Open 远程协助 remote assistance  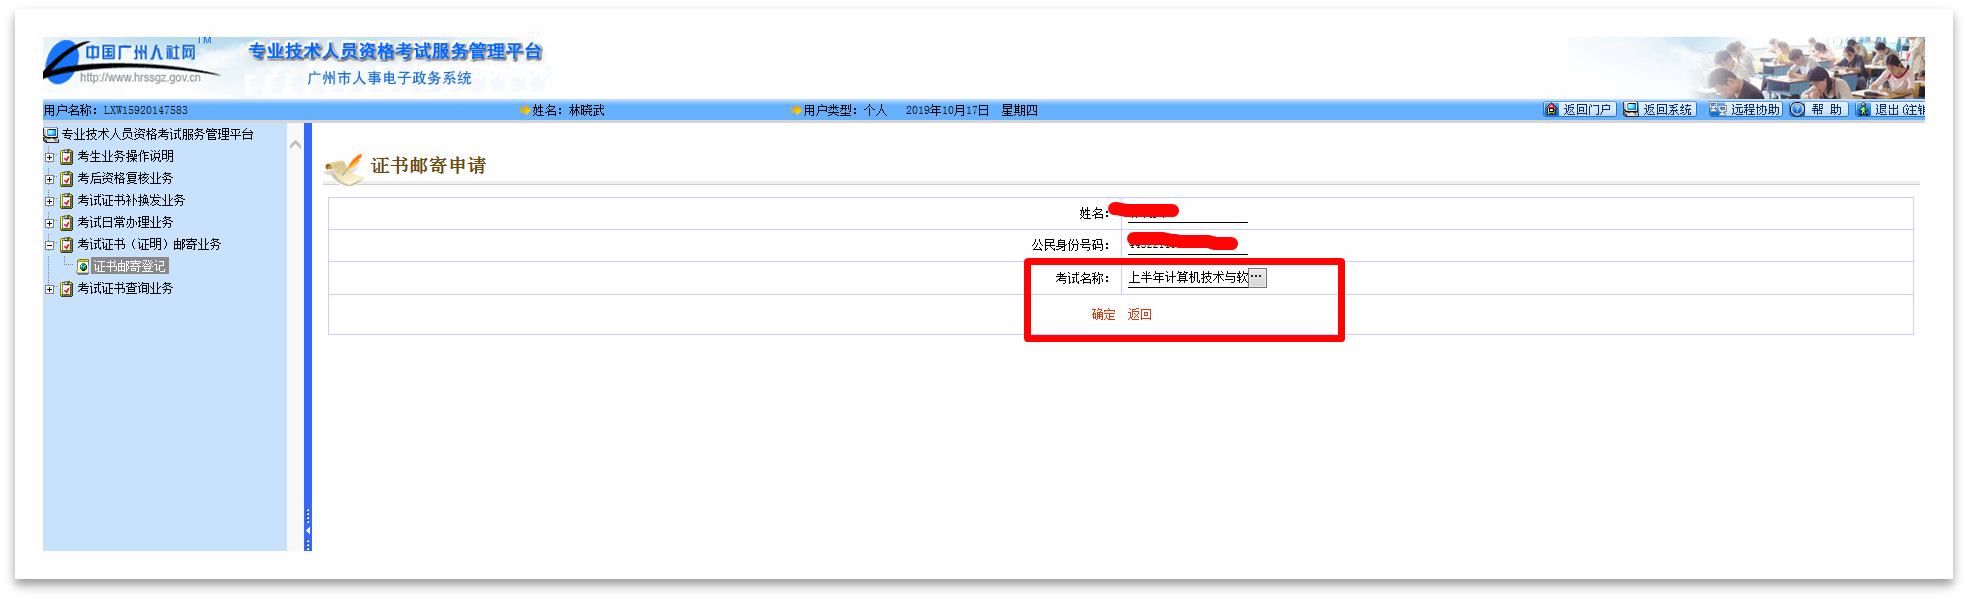coord(1745,110)
